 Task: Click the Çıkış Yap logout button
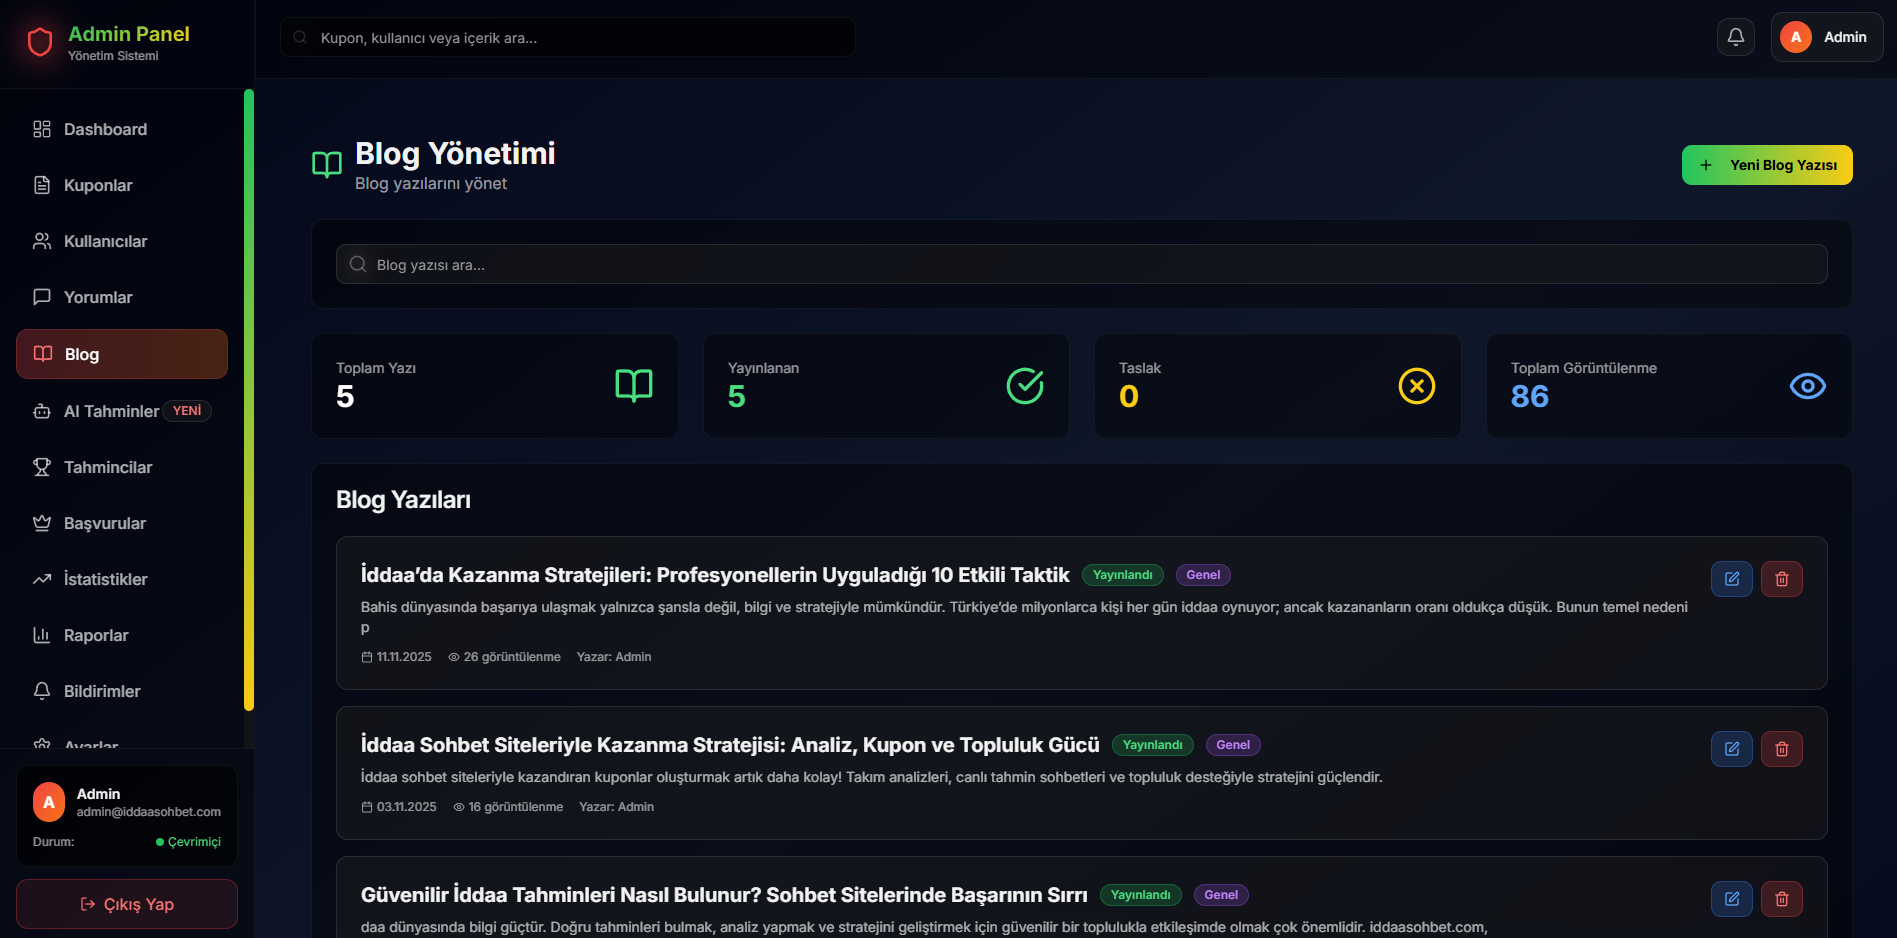[x=127, y=904]
